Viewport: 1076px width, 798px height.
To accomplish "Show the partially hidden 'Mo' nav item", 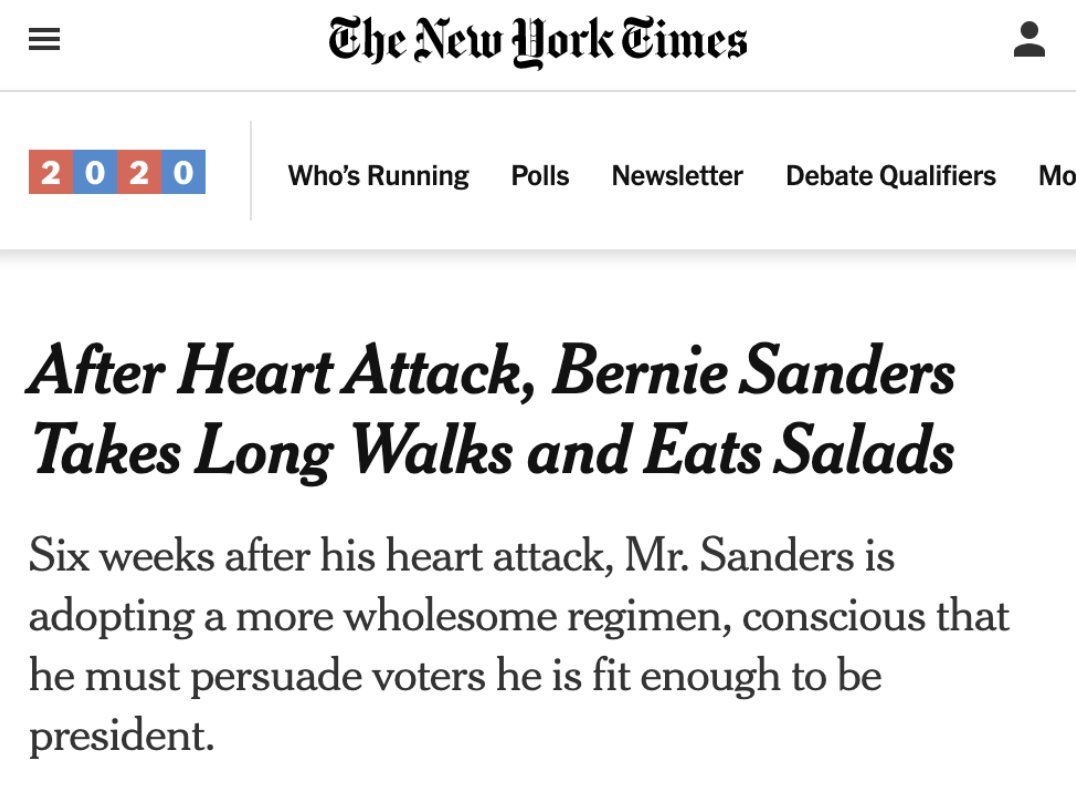I will 1057,176.
